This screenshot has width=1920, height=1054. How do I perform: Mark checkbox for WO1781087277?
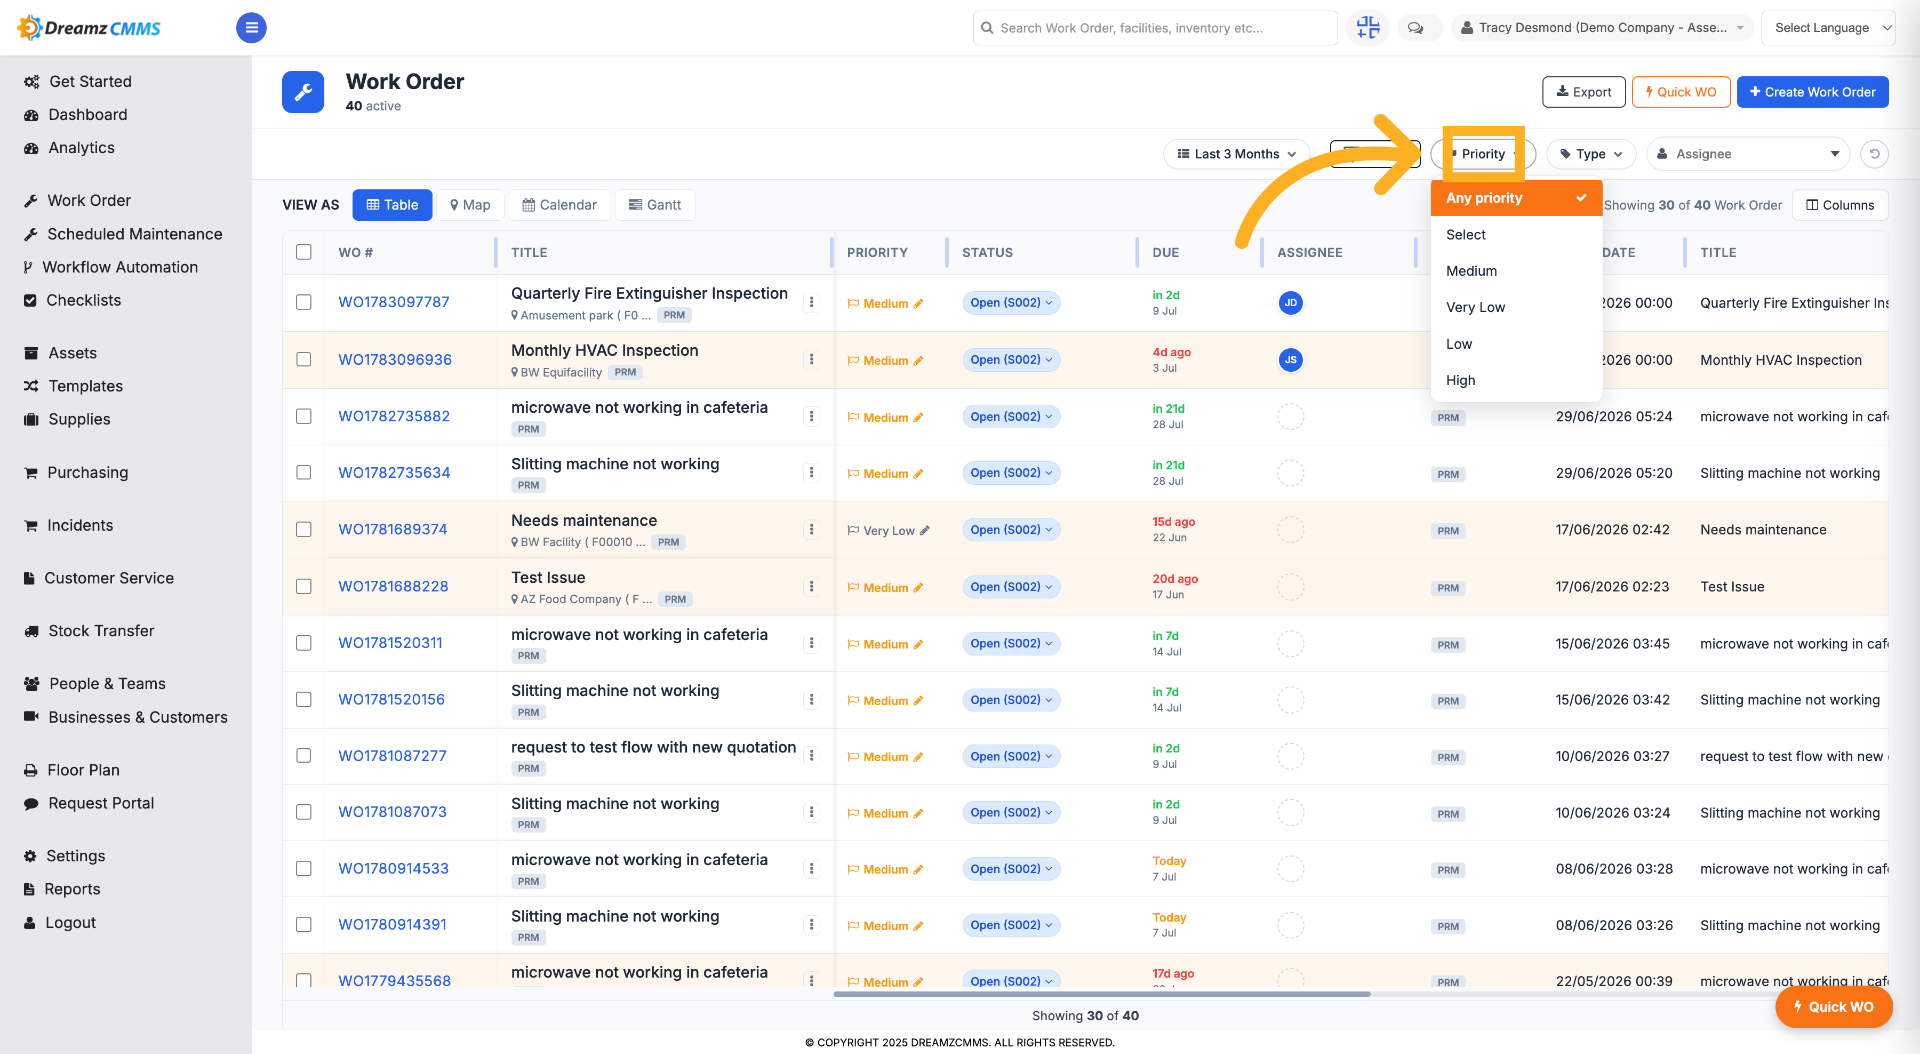tap(304, 756)
